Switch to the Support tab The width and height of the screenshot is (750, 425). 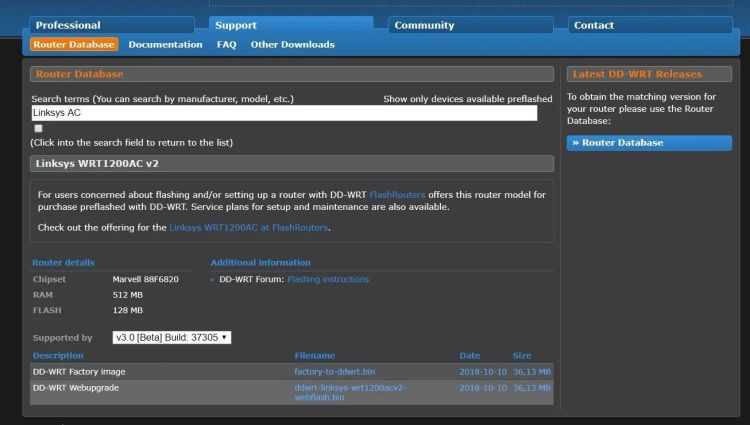[236, 25]
